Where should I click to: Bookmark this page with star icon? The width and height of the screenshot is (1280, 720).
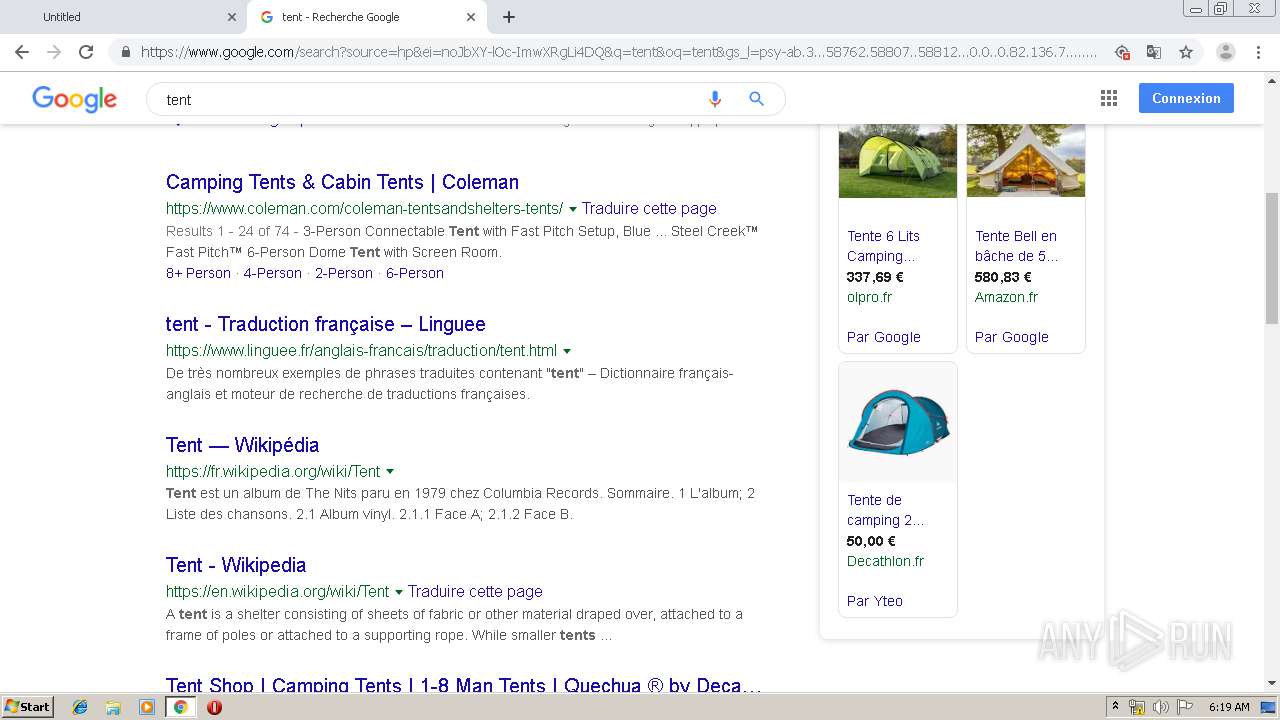click(1186, 52)
